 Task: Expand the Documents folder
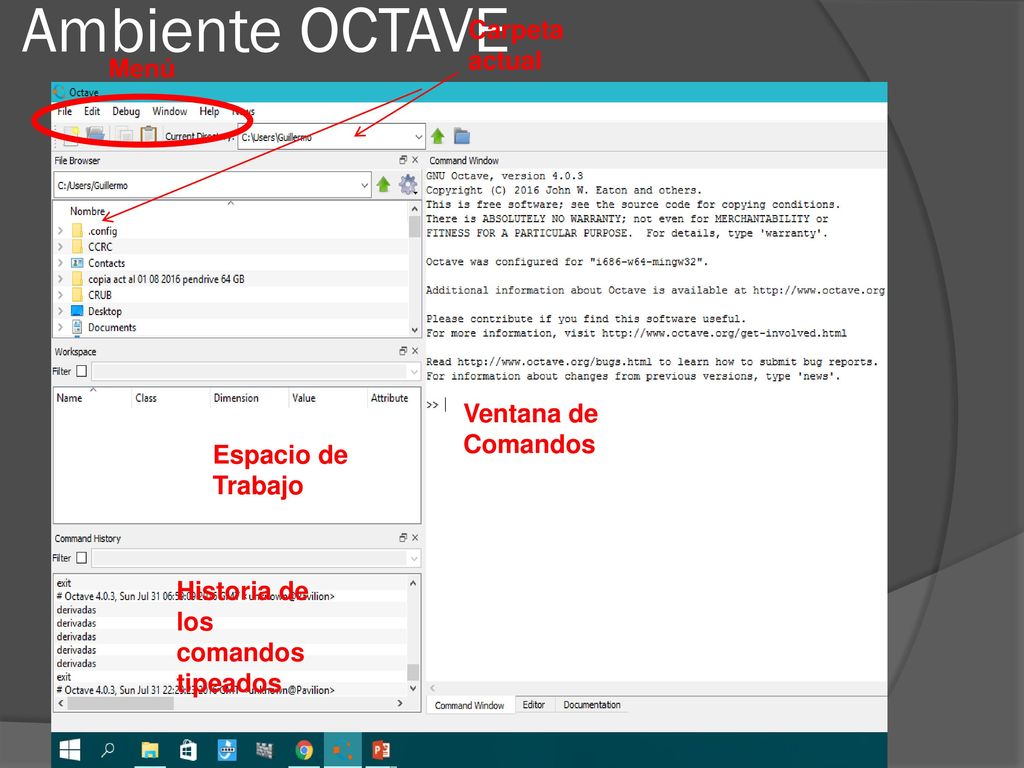tap(60, 327)
